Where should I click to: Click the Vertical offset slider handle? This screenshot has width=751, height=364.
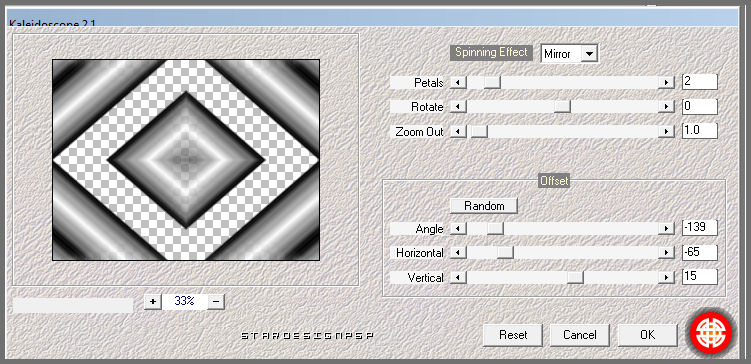click(575, 277)
